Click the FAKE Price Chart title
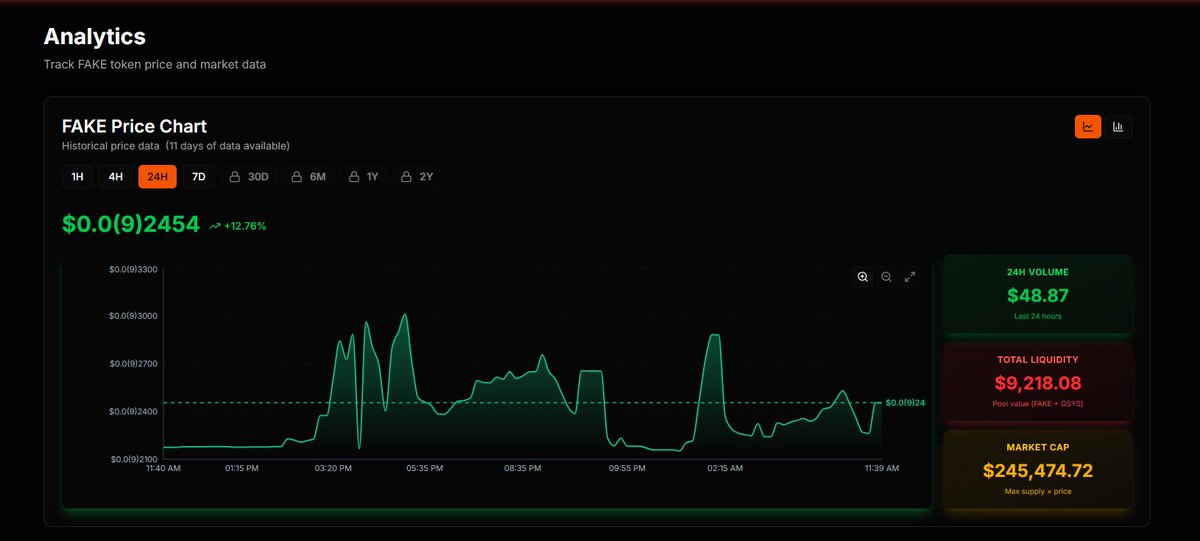The image size is (1200, 541). pos(134,126)
